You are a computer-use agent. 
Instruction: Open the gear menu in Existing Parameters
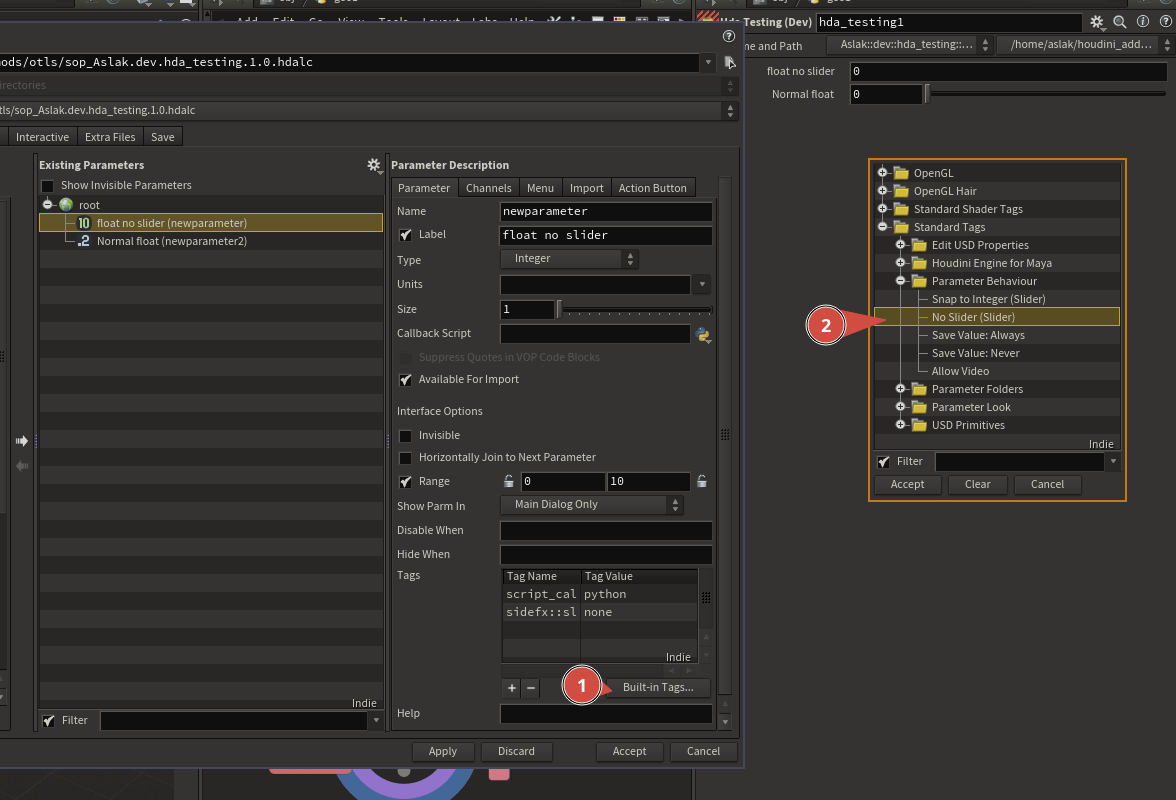tap(374, 165)
